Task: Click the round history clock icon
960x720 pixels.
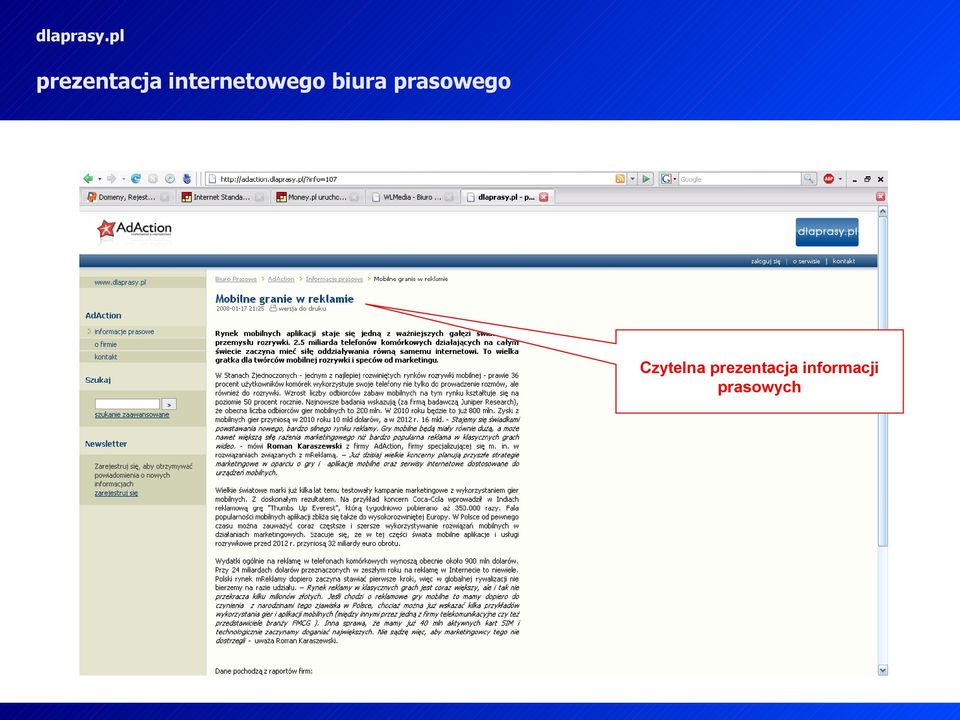Action: pyautogui.click(x=170, y=179)
